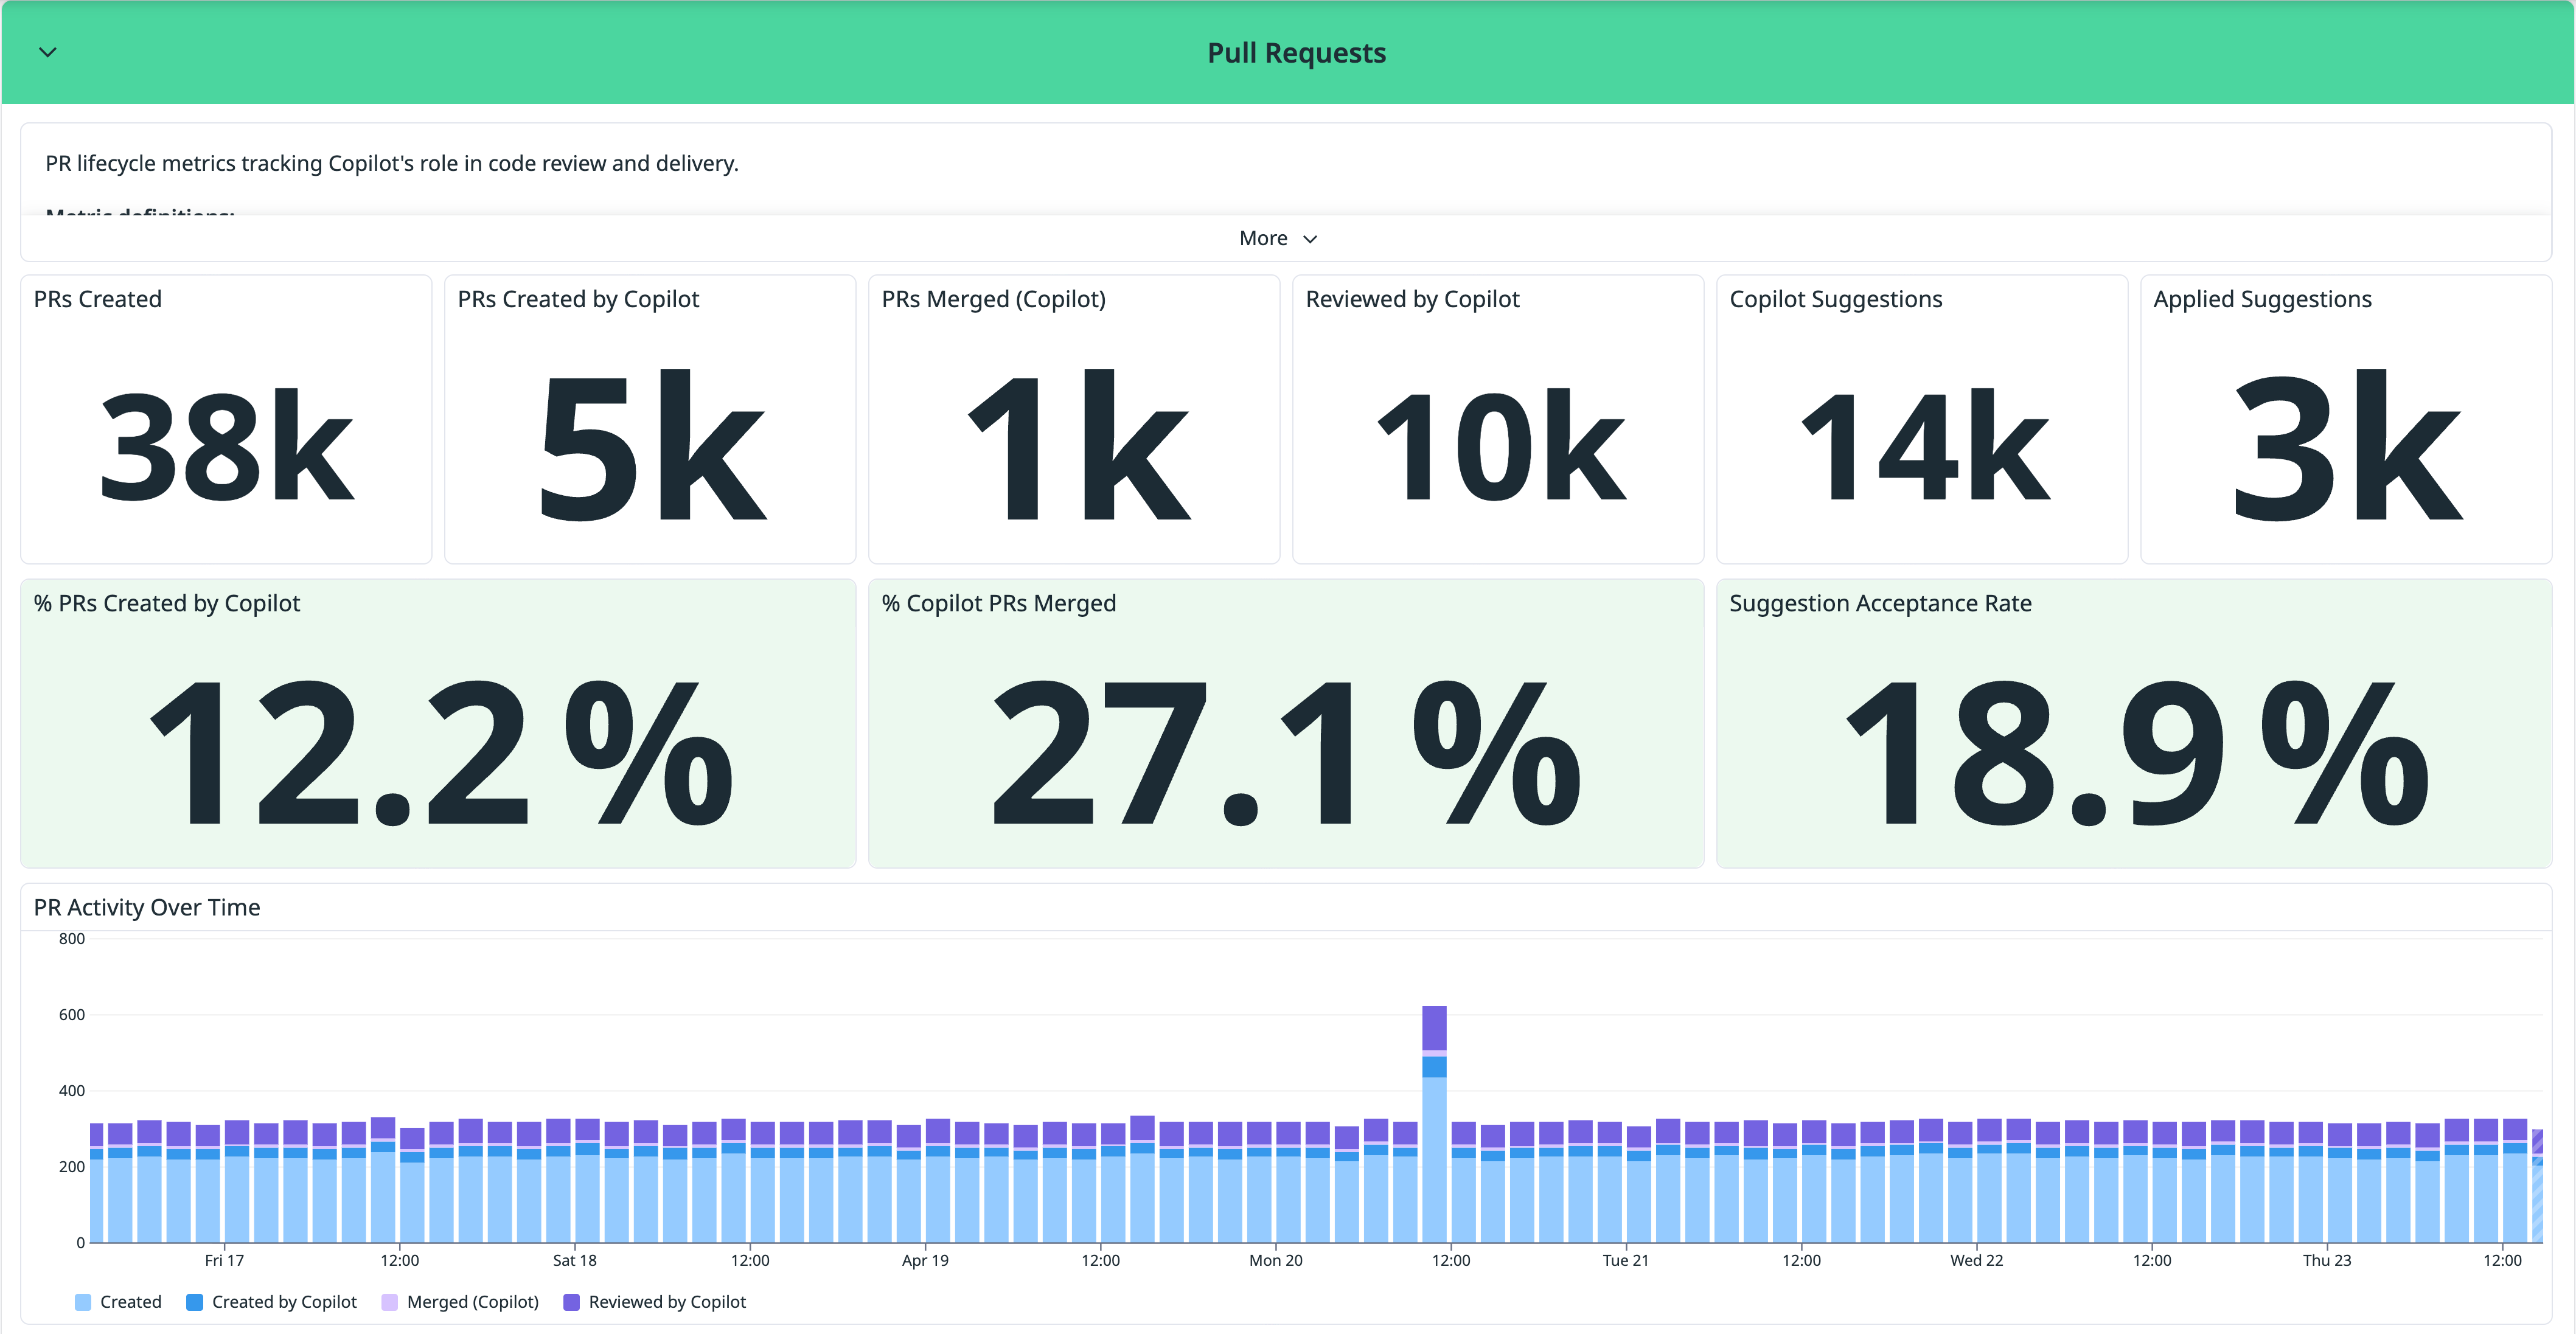
Task: Click the PRs Merged (Copilot) title
Action: click(993, 299)
